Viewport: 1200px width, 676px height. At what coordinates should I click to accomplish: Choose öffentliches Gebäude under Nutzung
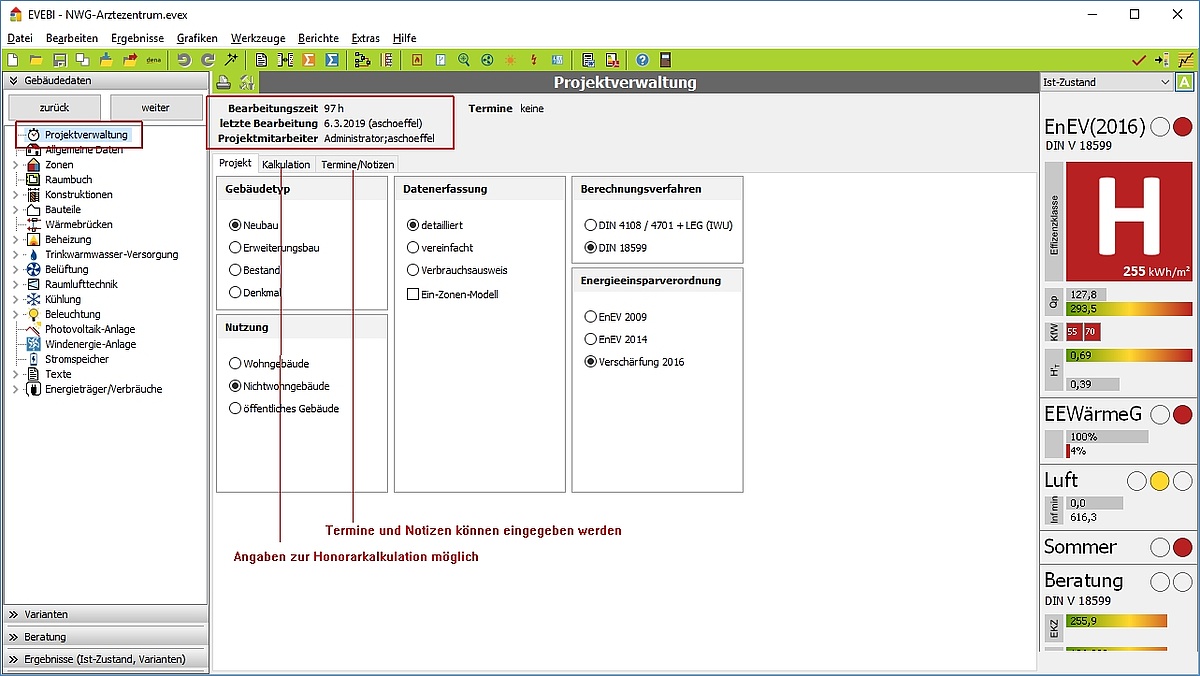tap(235, 408)
